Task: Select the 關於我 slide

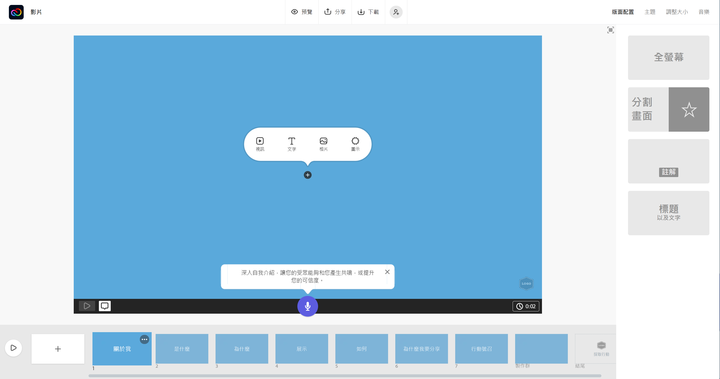Action: [x=122, y=349]
